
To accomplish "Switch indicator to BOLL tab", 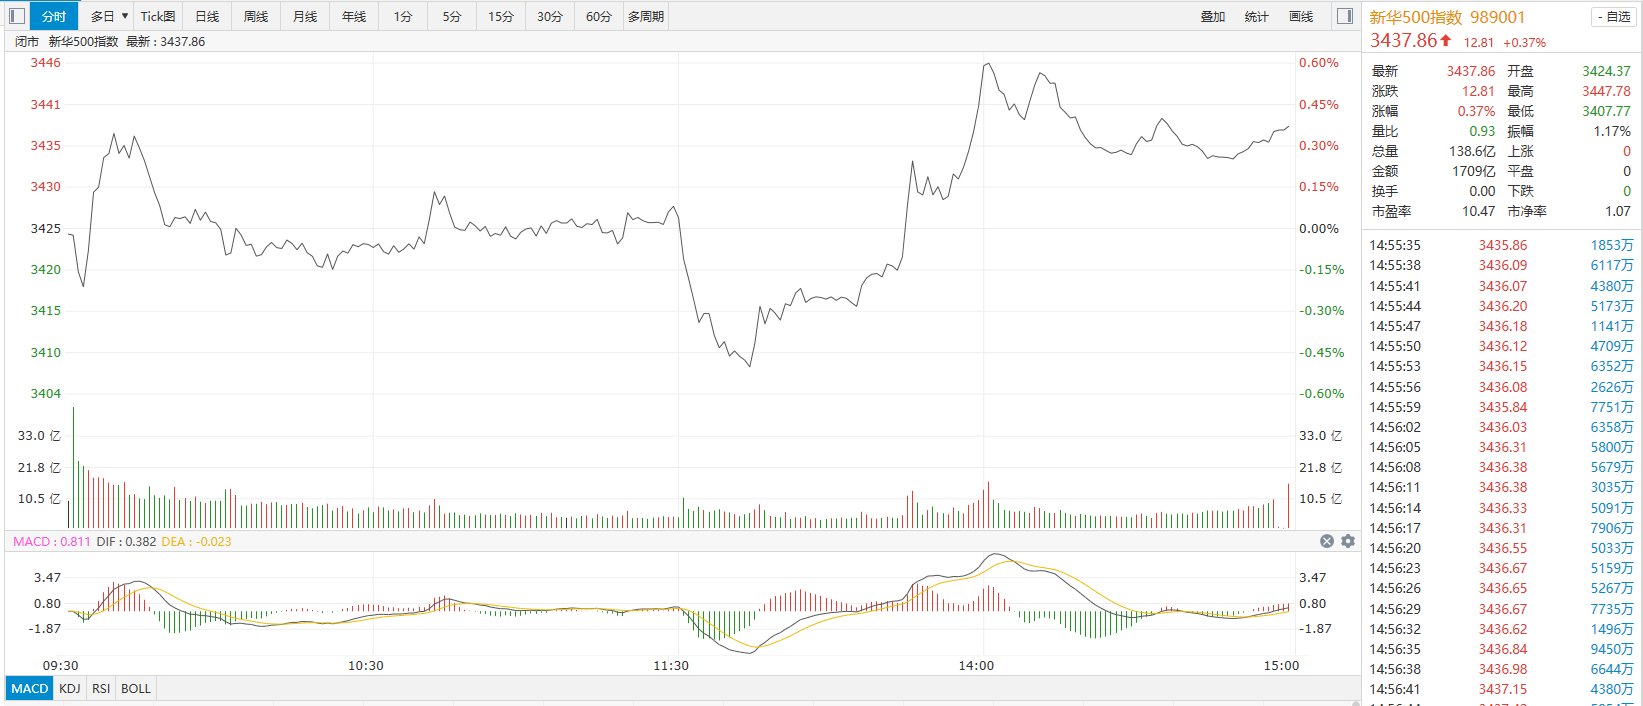I will point(136,688).
